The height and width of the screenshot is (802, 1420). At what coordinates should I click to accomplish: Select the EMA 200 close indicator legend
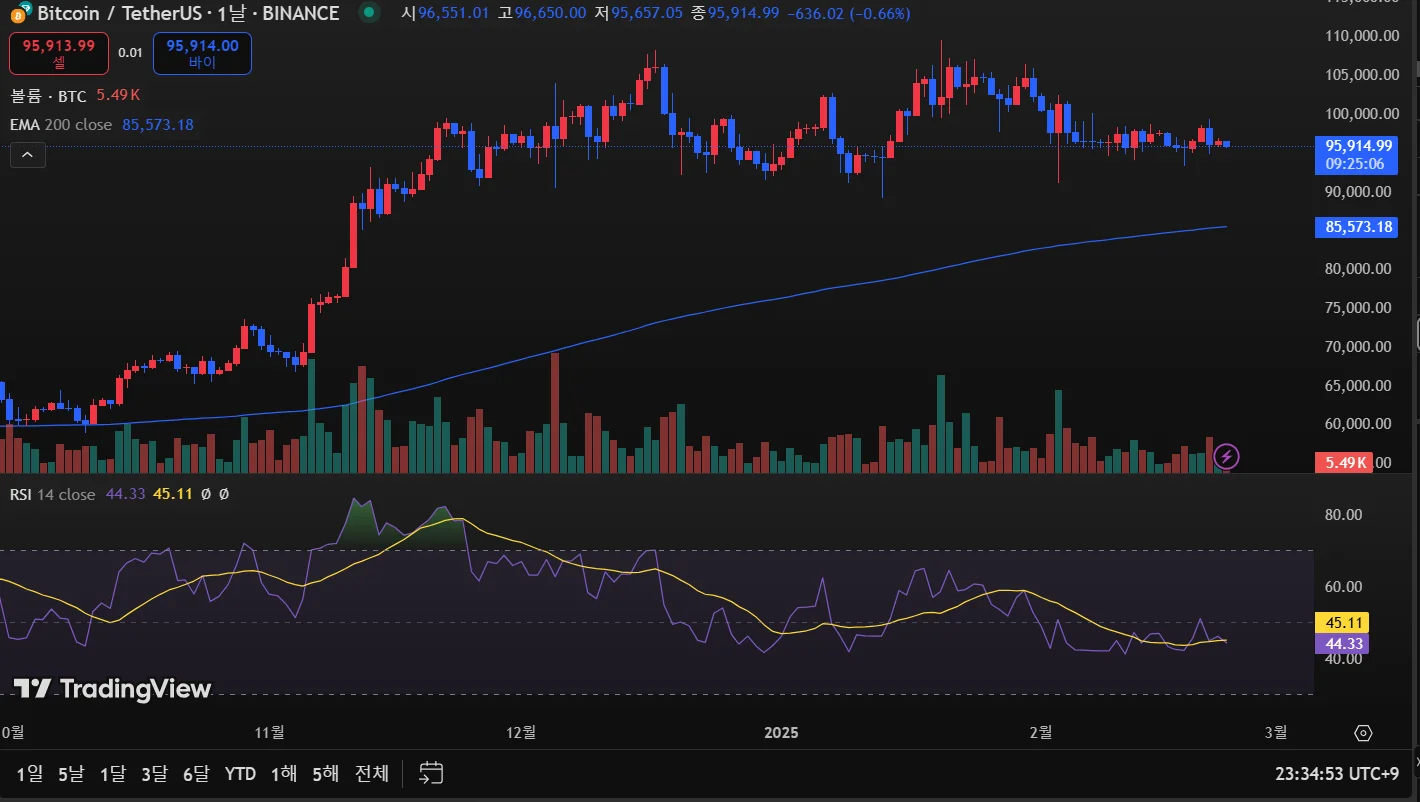pyautogui.click(x=60, y=125)
